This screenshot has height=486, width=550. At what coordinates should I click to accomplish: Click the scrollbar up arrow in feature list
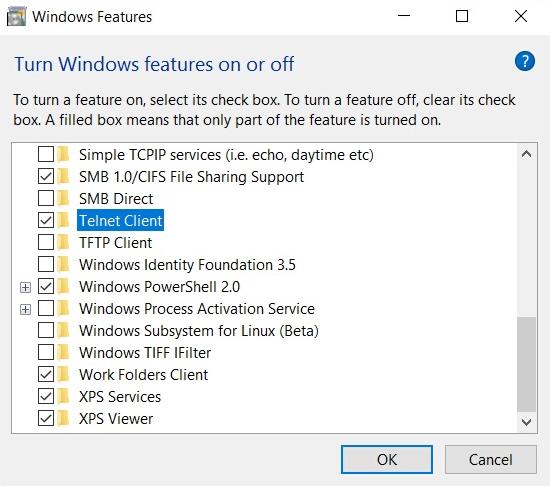pos(526,154)
